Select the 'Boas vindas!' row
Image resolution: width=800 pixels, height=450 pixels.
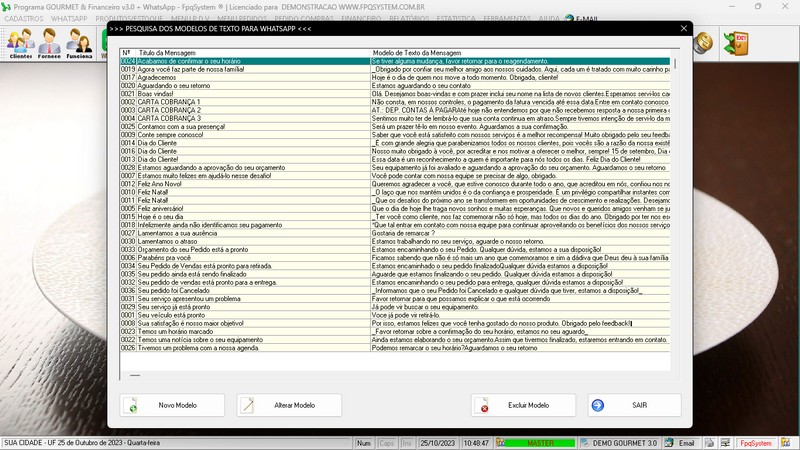pyautogui.click(x=395, y=94)
